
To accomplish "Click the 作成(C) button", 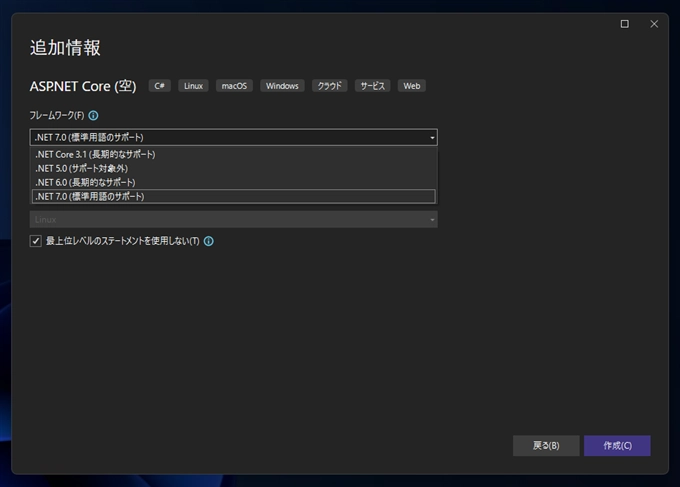I will coord(617,446).
